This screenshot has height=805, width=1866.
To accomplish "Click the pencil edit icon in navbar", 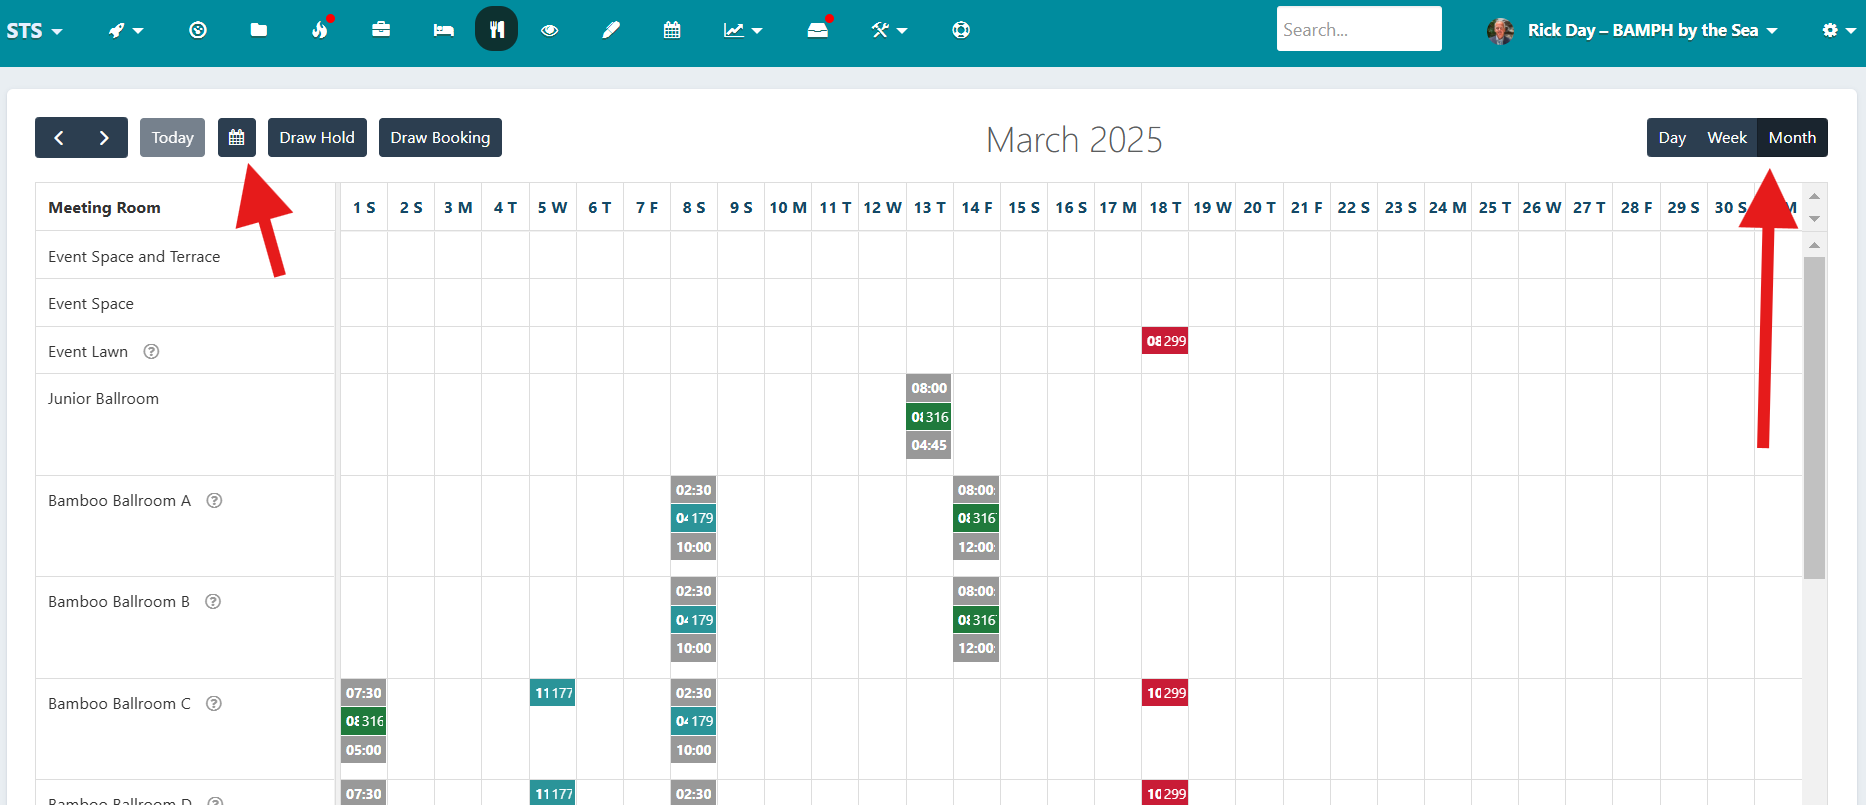I will click(x=611, y=30).
